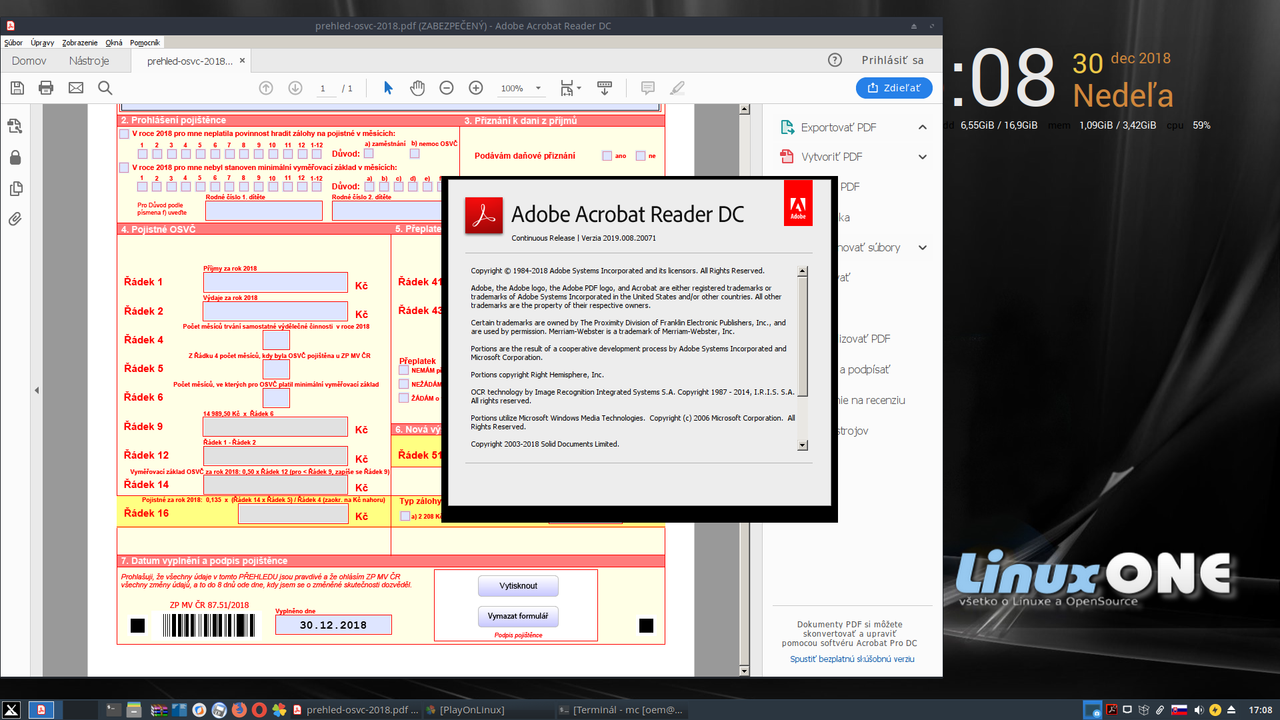Screen dimensions: 1280x720
Task: Close the prehled-osvc-2018 document tab
Action: [x=240, y=61]
